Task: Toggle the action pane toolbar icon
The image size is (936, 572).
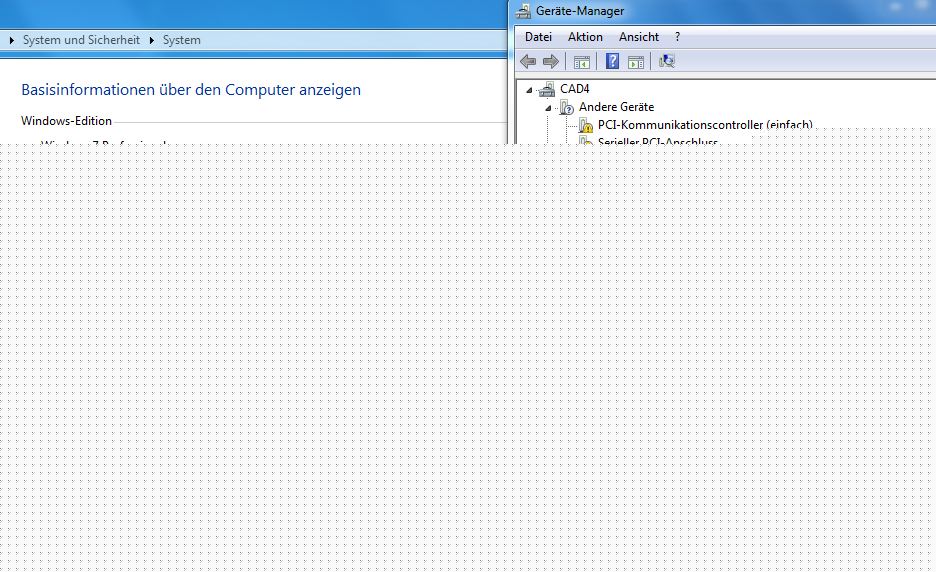Action: (635, 62)
